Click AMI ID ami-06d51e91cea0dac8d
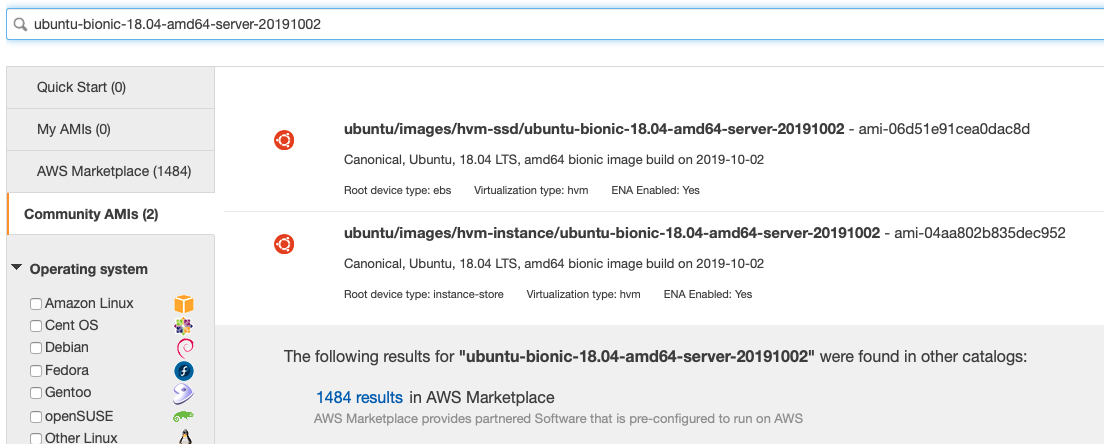Viewport: 1104px width, 444px height. click(945, 129)
